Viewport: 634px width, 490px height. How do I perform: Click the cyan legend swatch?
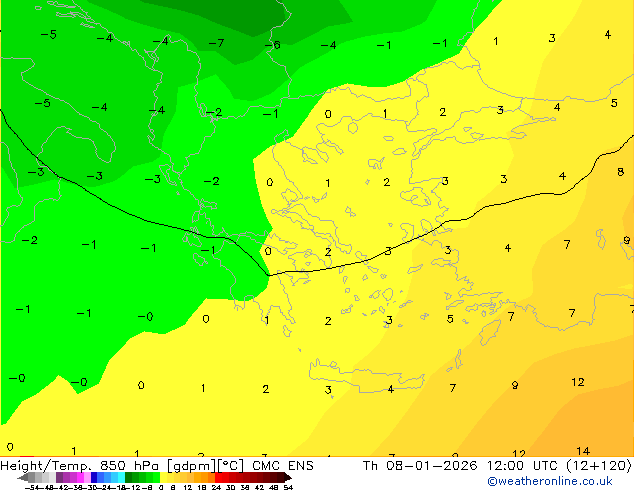(x=121, y=478)
